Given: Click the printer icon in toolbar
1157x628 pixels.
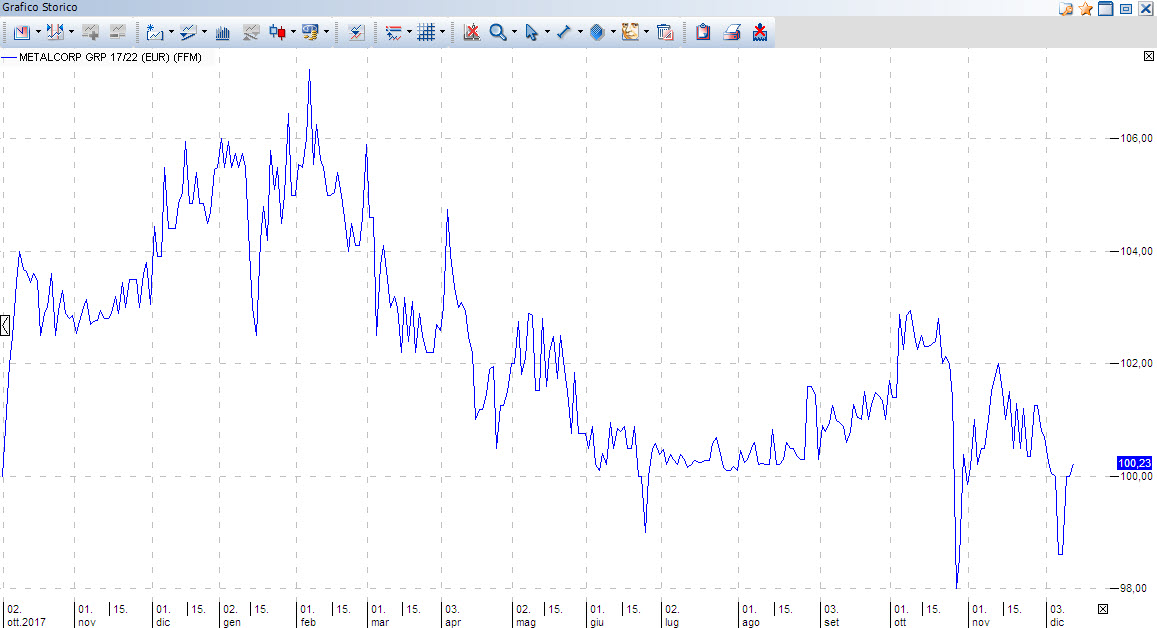Looking at the screenshot, I should 732,32.
